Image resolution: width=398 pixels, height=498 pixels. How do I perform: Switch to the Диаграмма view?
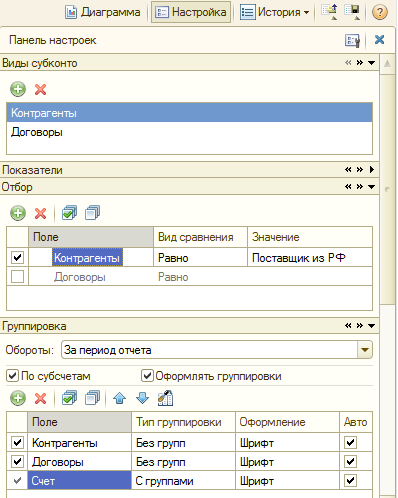[x=102, y=12]
